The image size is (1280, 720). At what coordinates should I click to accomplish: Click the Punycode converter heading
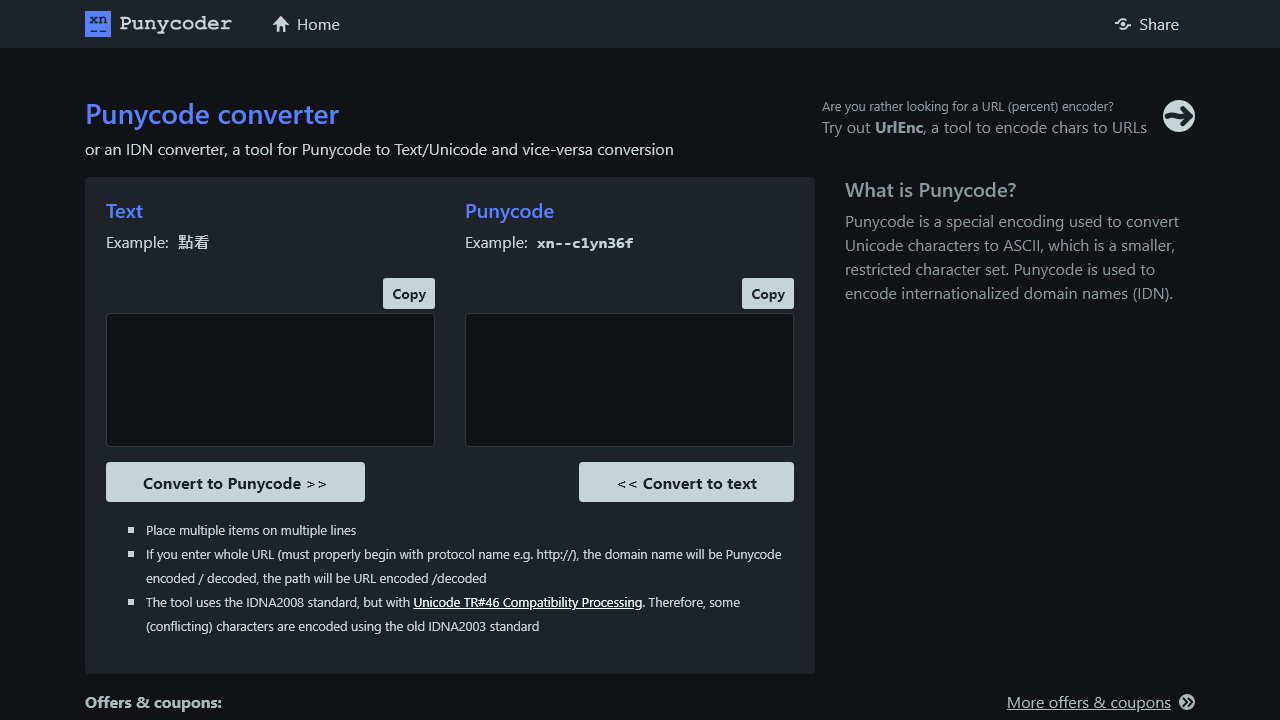[x=212, y=114]
